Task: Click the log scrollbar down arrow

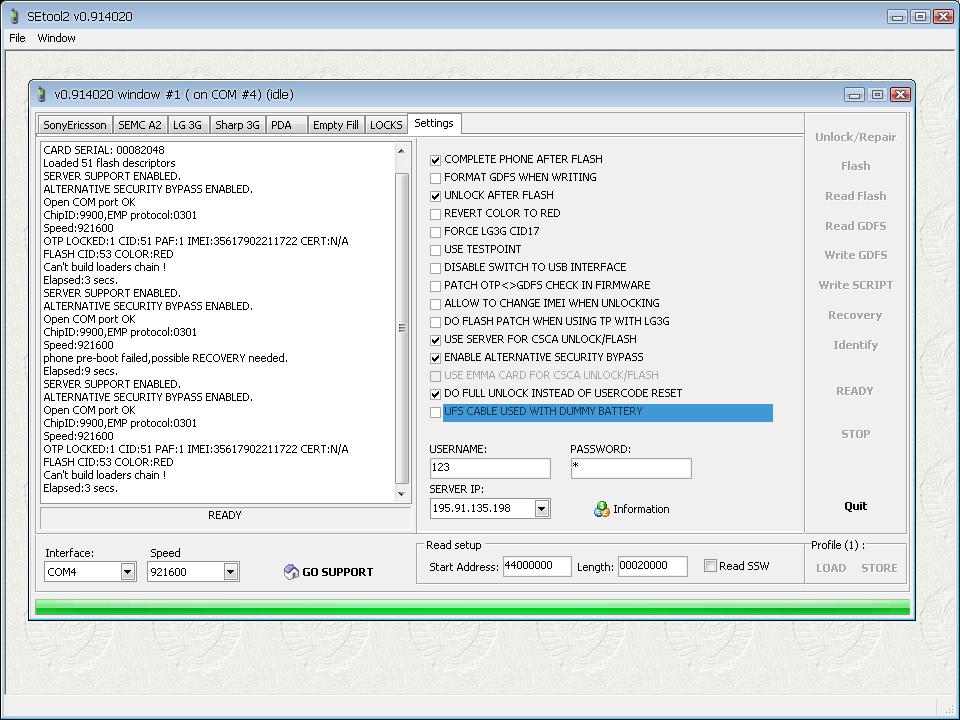Action: pos(402,494)
